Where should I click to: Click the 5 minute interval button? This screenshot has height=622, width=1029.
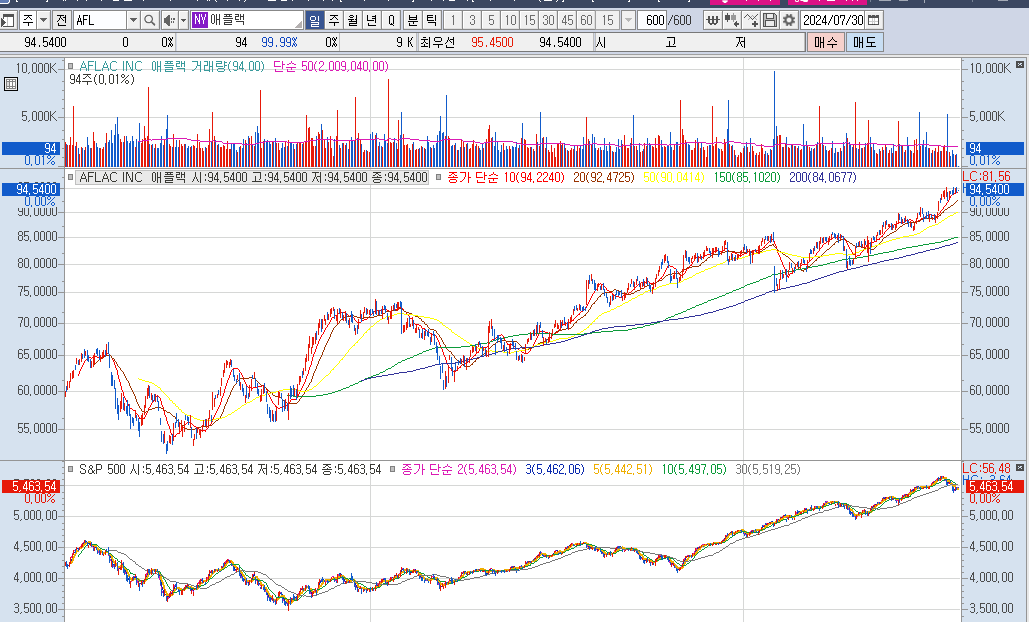click(491, 20)
